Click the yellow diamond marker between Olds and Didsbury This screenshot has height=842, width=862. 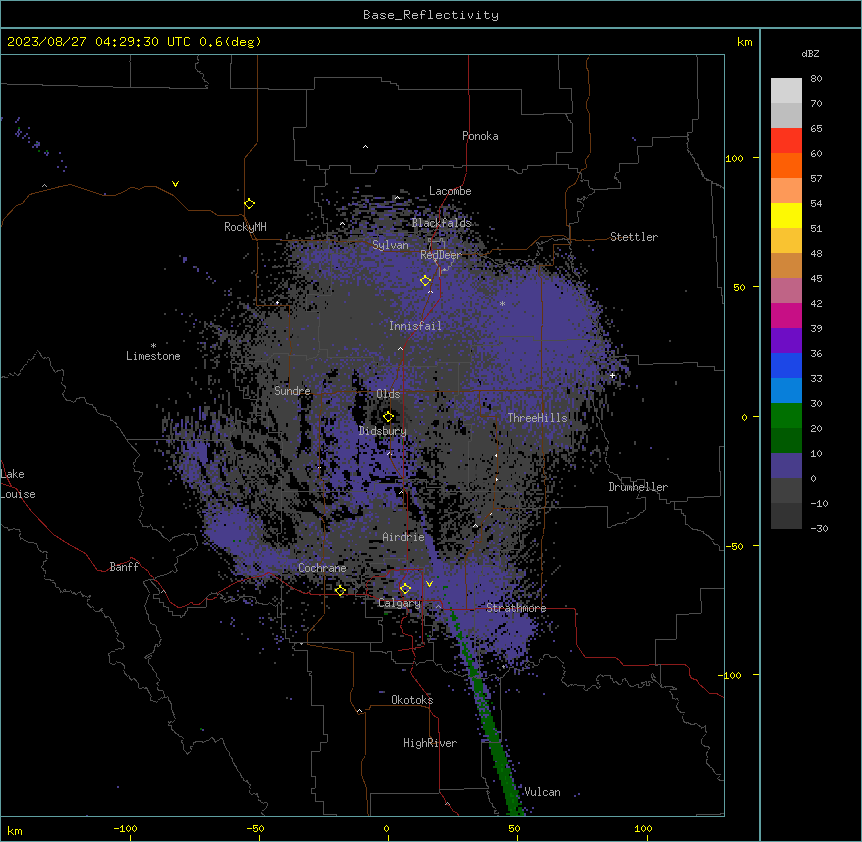(x=389, y=417)
